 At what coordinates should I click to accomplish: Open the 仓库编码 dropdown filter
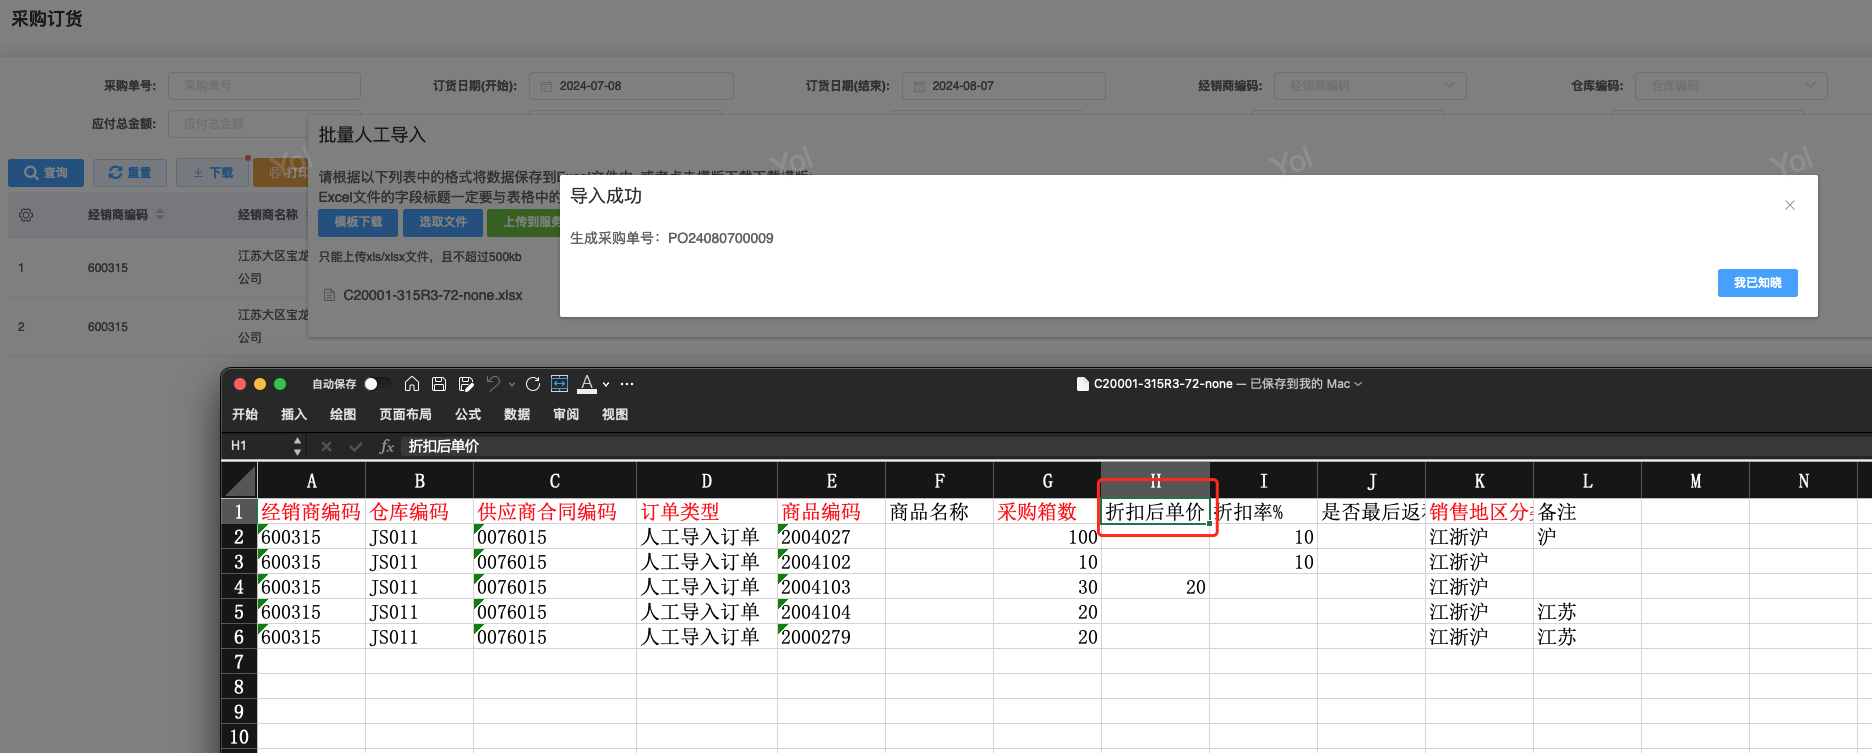click(1730, 86)
